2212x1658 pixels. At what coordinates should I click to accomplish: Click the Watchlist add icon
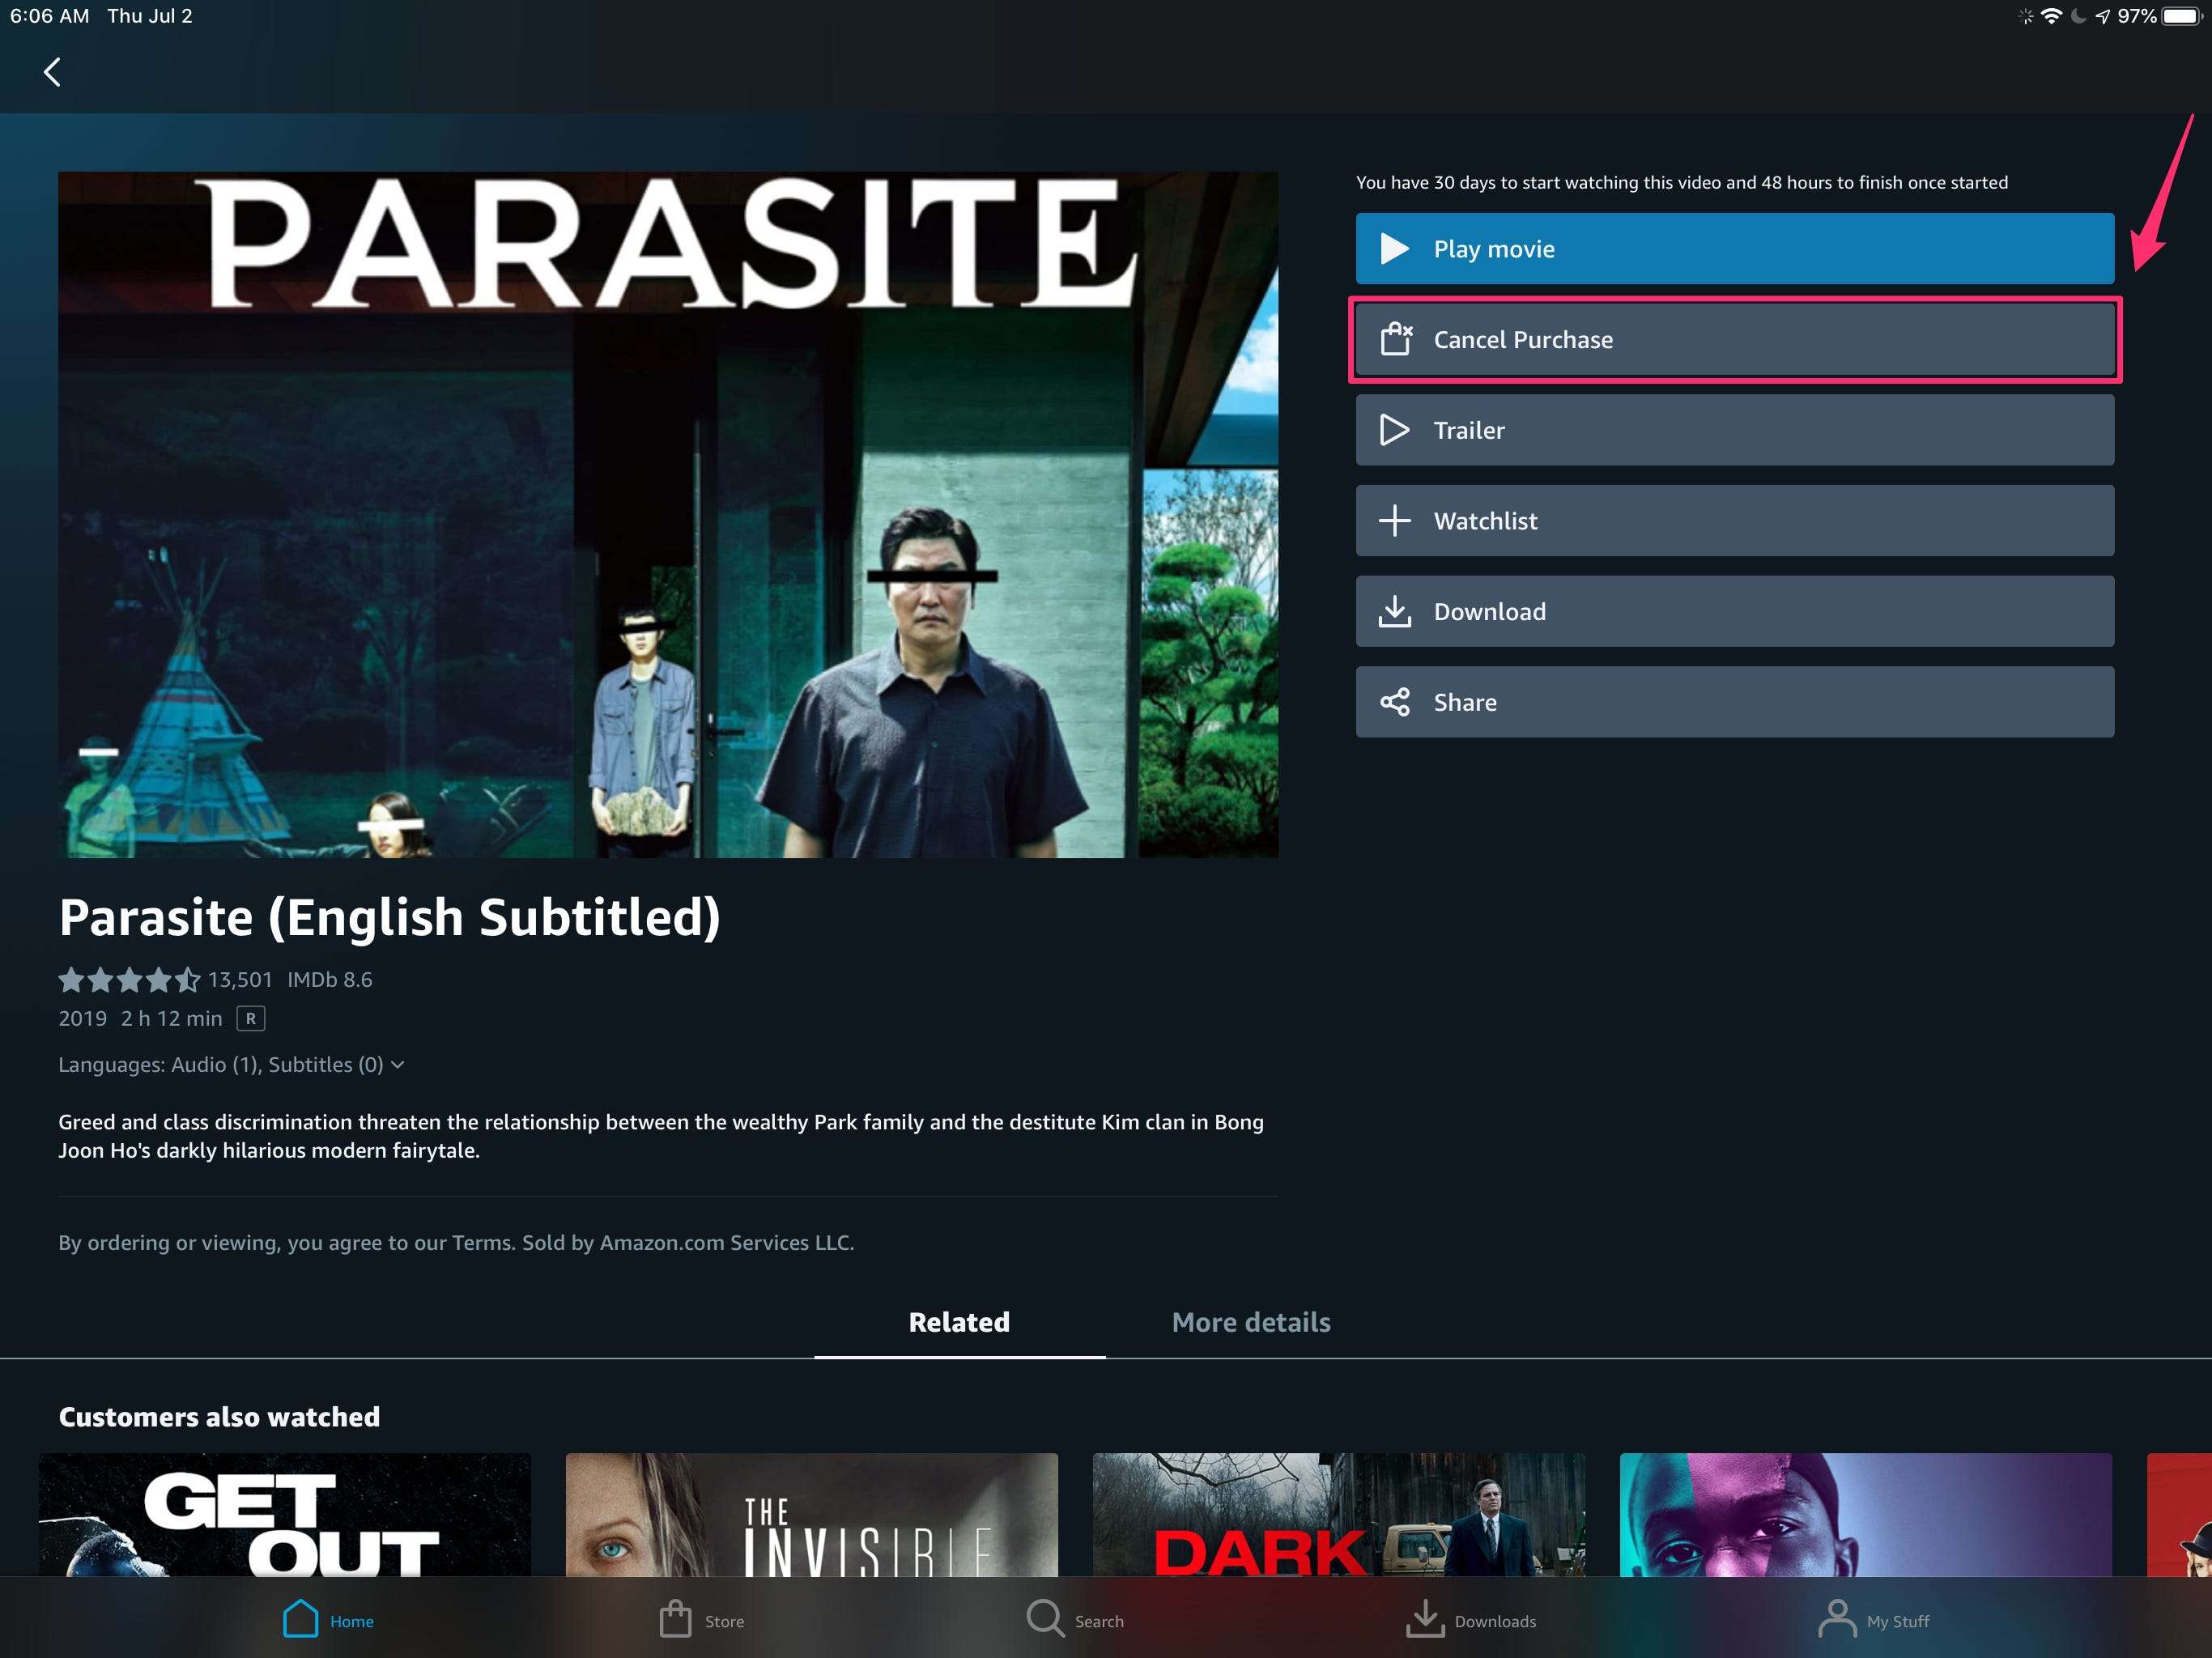[1393, 519]
